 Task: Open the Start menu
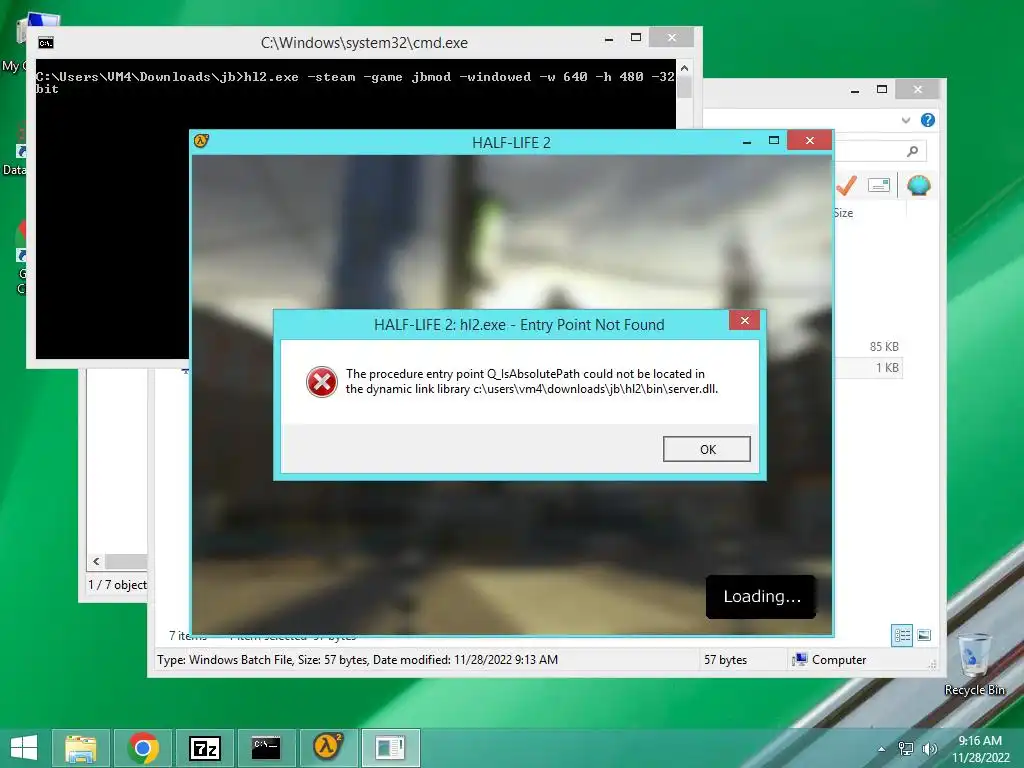coord(24,748)
